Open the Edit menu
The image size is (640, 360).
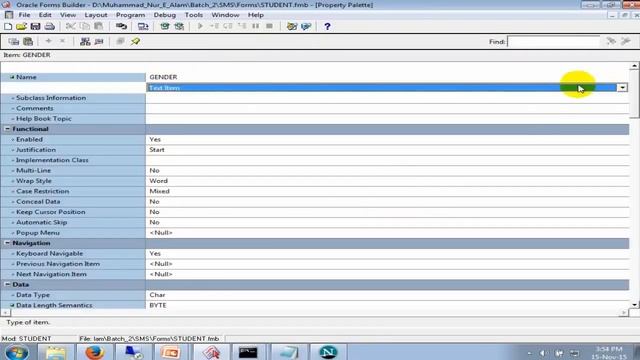45,15
